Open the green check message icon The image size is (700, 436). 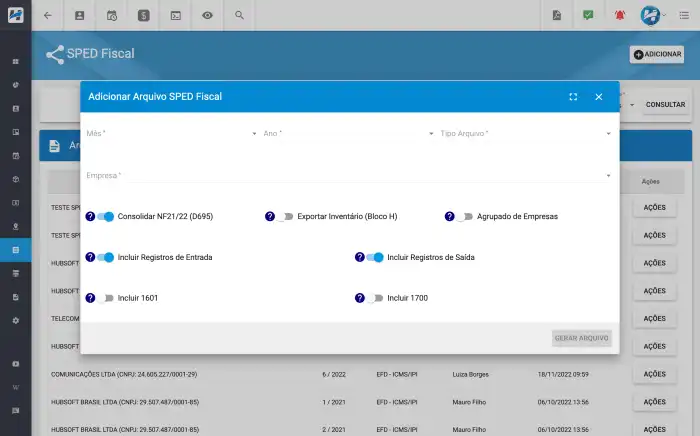(588, 15)
